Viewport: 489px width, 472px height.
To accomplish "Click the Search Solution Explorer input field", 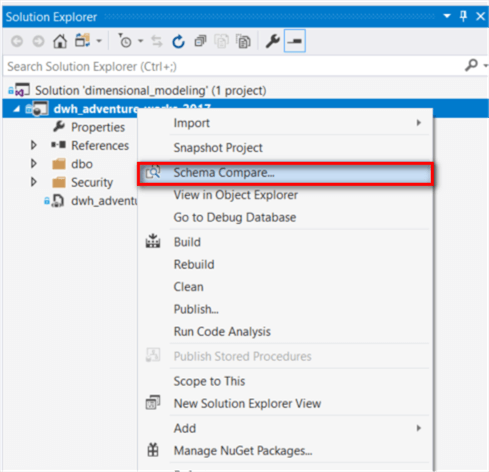I will click(233, 66).
